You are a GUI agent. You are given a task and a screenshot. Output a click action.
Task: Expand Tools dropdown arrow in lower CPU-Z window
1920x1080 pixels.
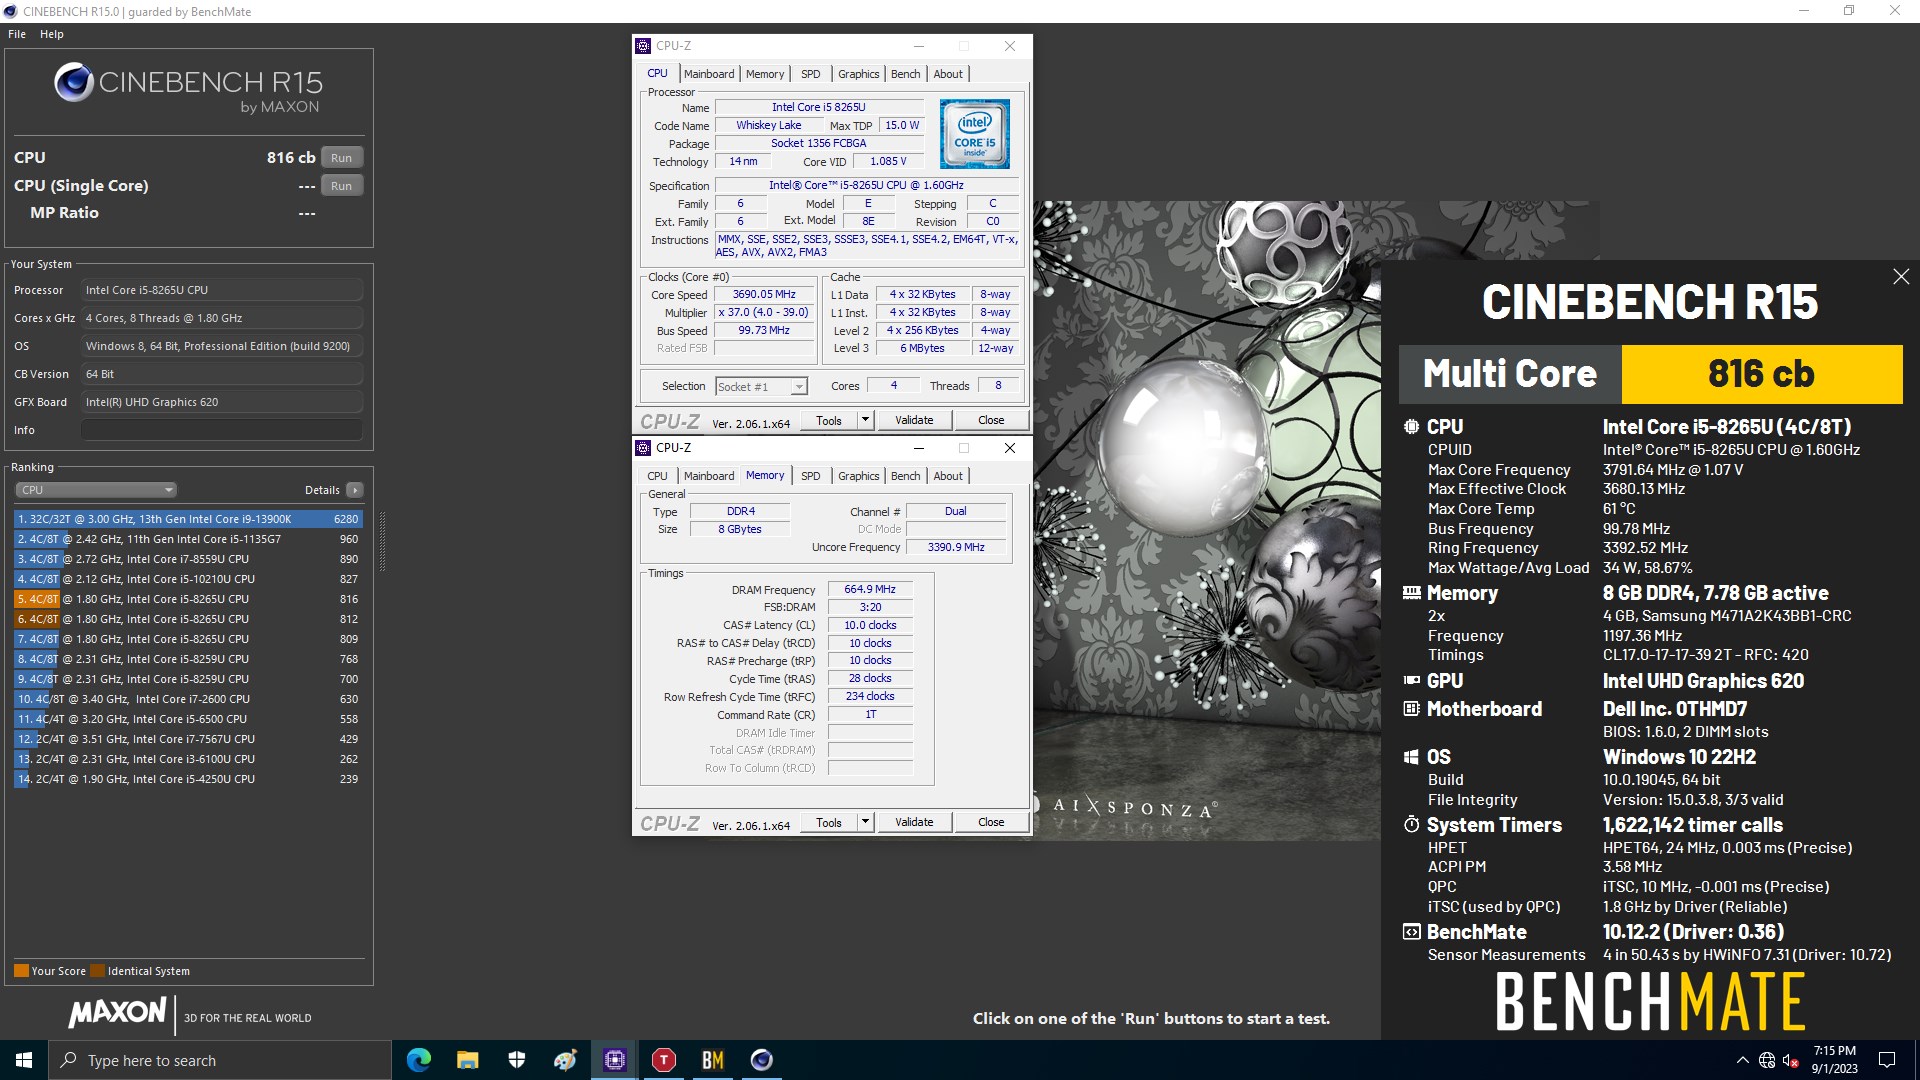(865, 822)
